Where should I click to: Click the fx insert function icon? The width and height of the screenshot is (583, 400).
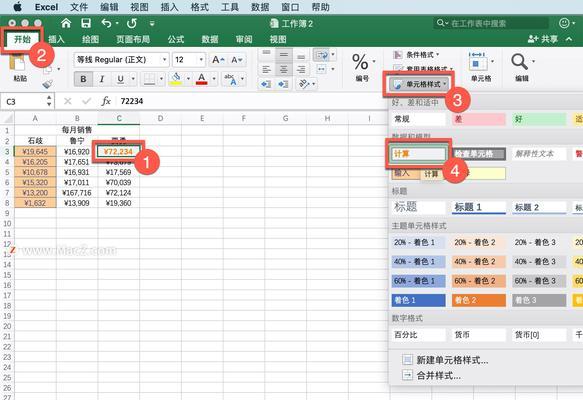coord(106,101)
